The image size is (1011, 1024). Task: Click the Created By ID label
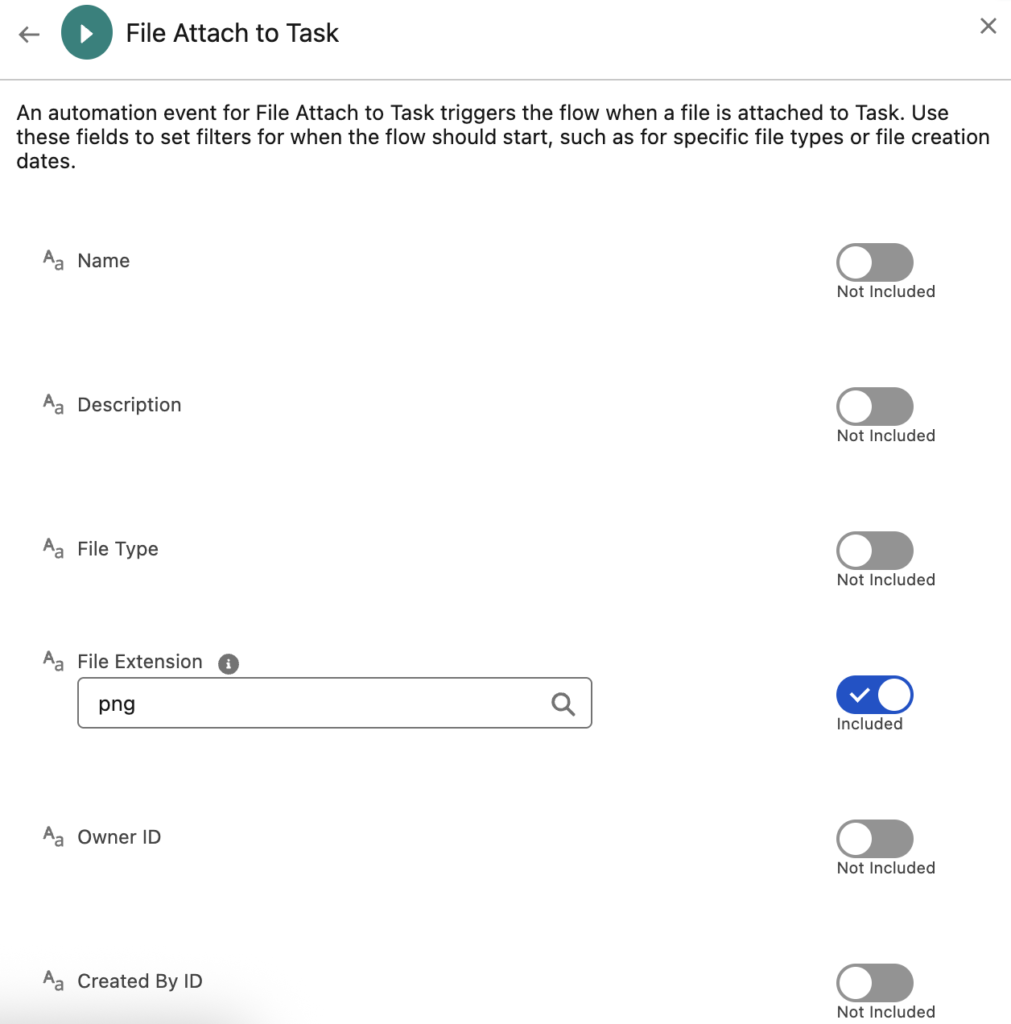(x=140, y=981)
